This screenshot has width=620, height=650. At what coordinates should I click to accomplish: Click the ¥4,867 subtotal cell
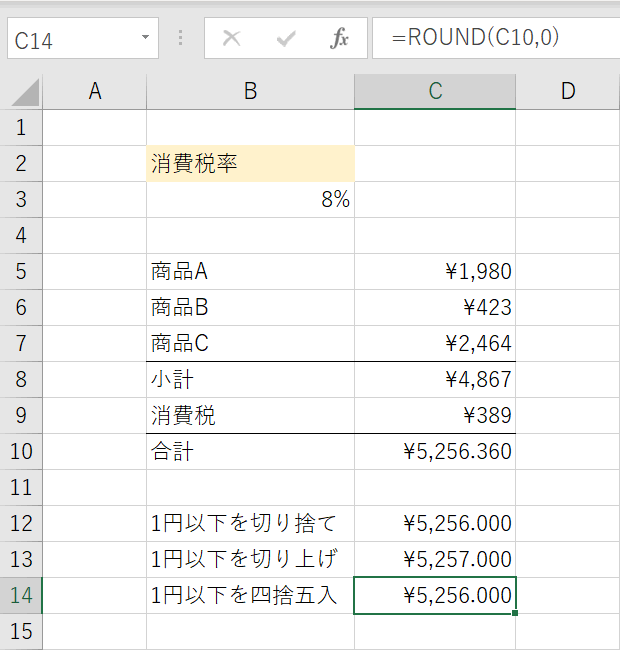[435, 380]
